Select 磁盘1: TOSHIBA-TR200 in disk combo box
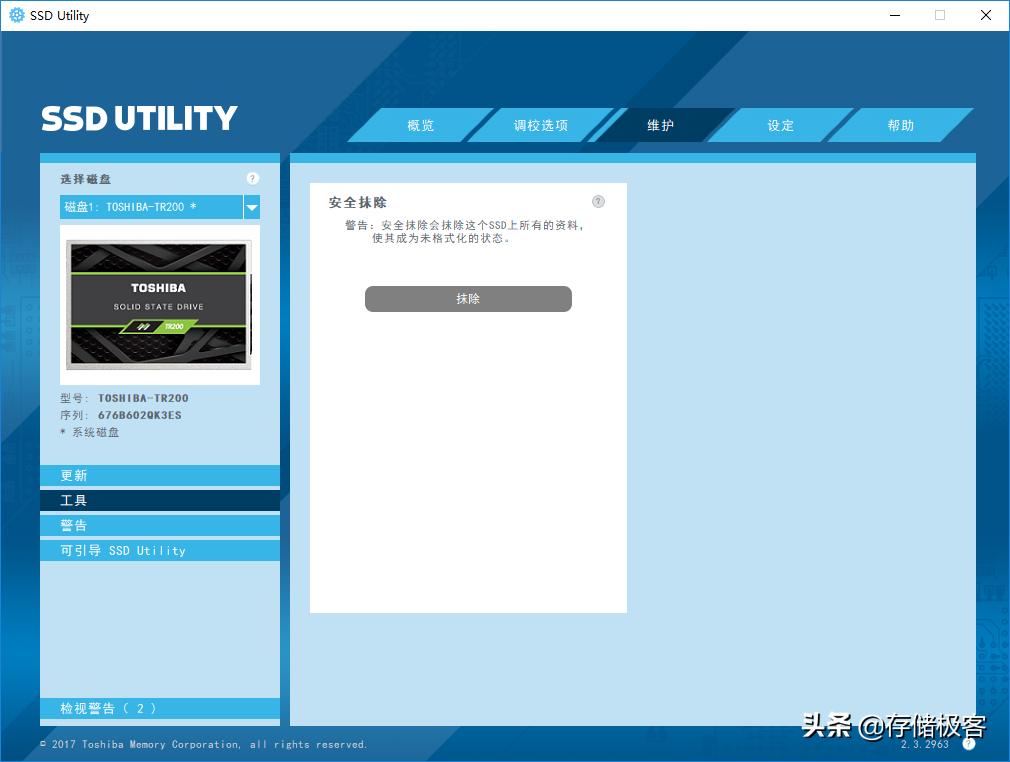 point(151,207)
